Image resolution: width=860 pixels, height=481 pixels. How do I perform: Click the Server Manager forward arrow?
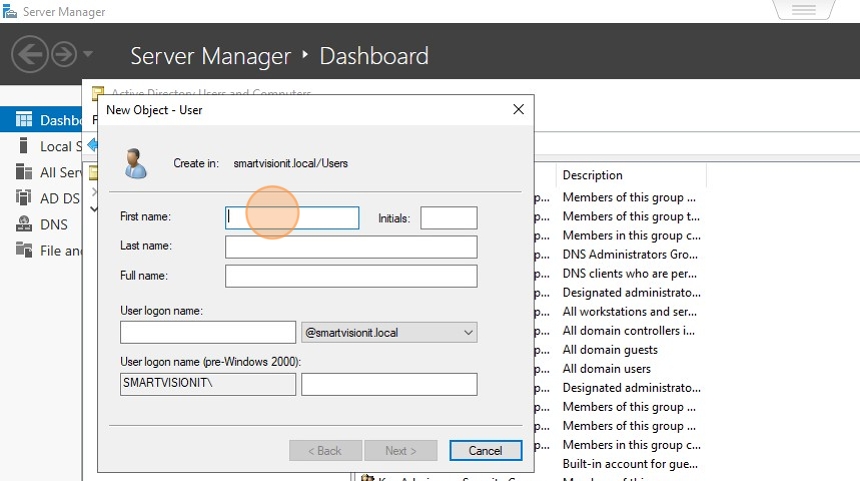click(64, 54)
